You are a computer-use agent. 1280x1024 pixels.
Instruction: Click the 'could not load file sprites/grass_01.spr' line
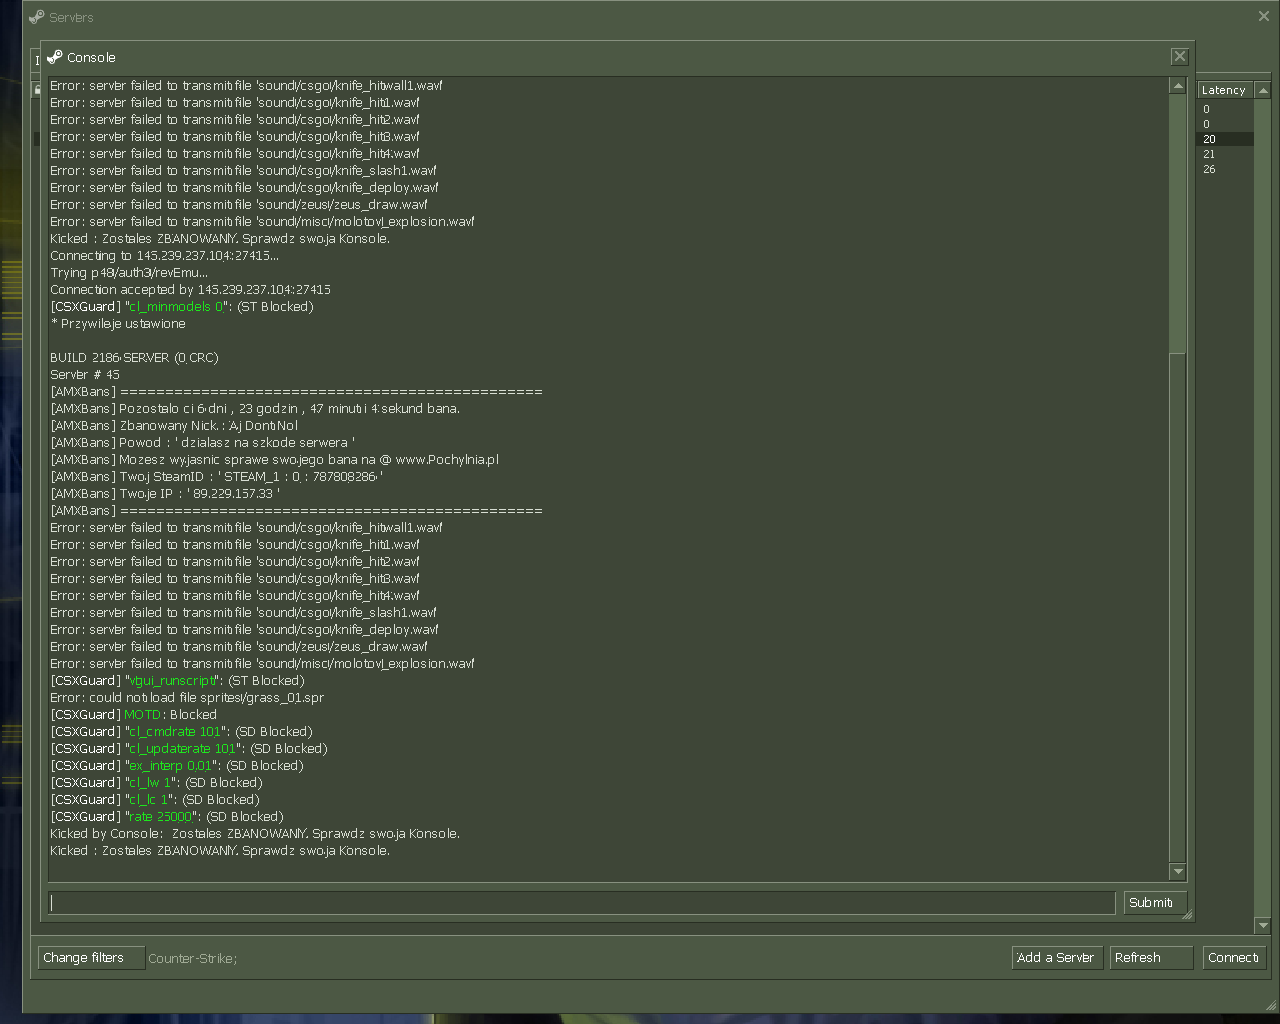(187, 698)
